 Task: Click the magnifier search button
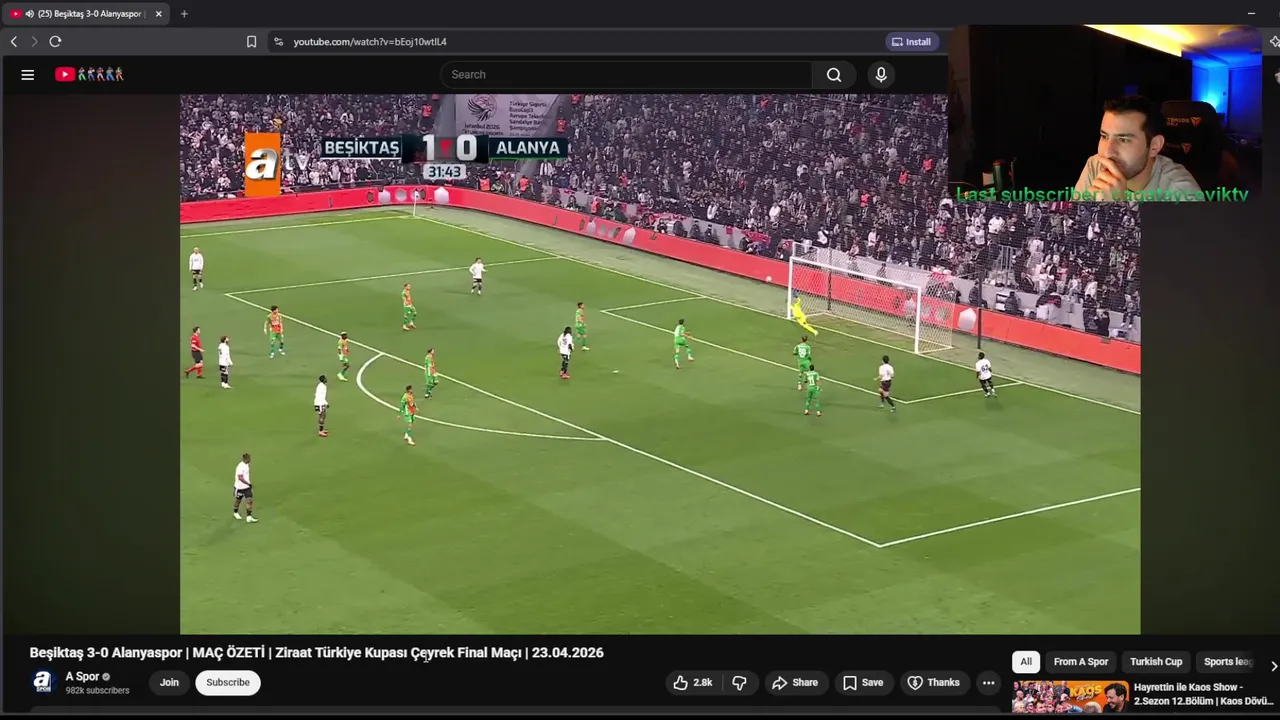tap(834, 74)
